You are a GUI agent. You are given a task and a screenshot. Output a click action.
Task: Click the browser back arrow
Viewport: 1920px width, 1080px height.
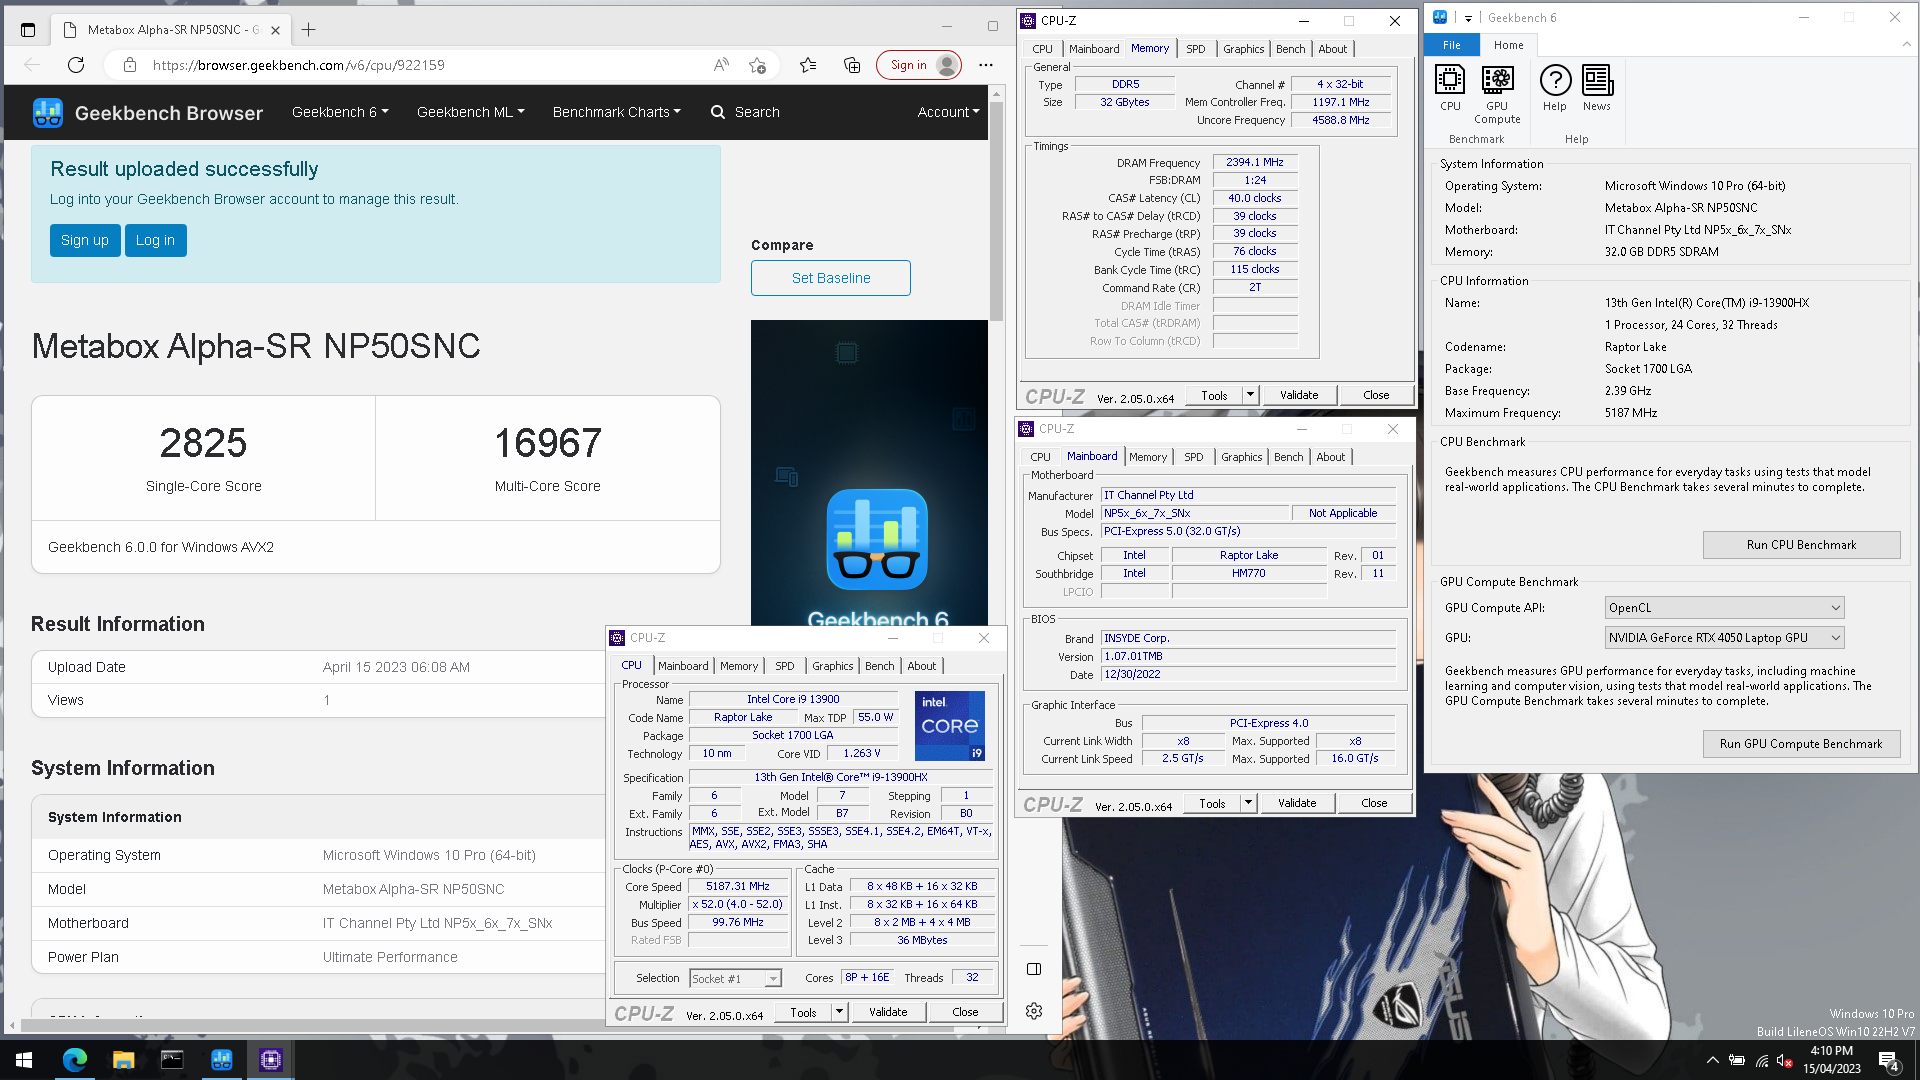[32, 65]
